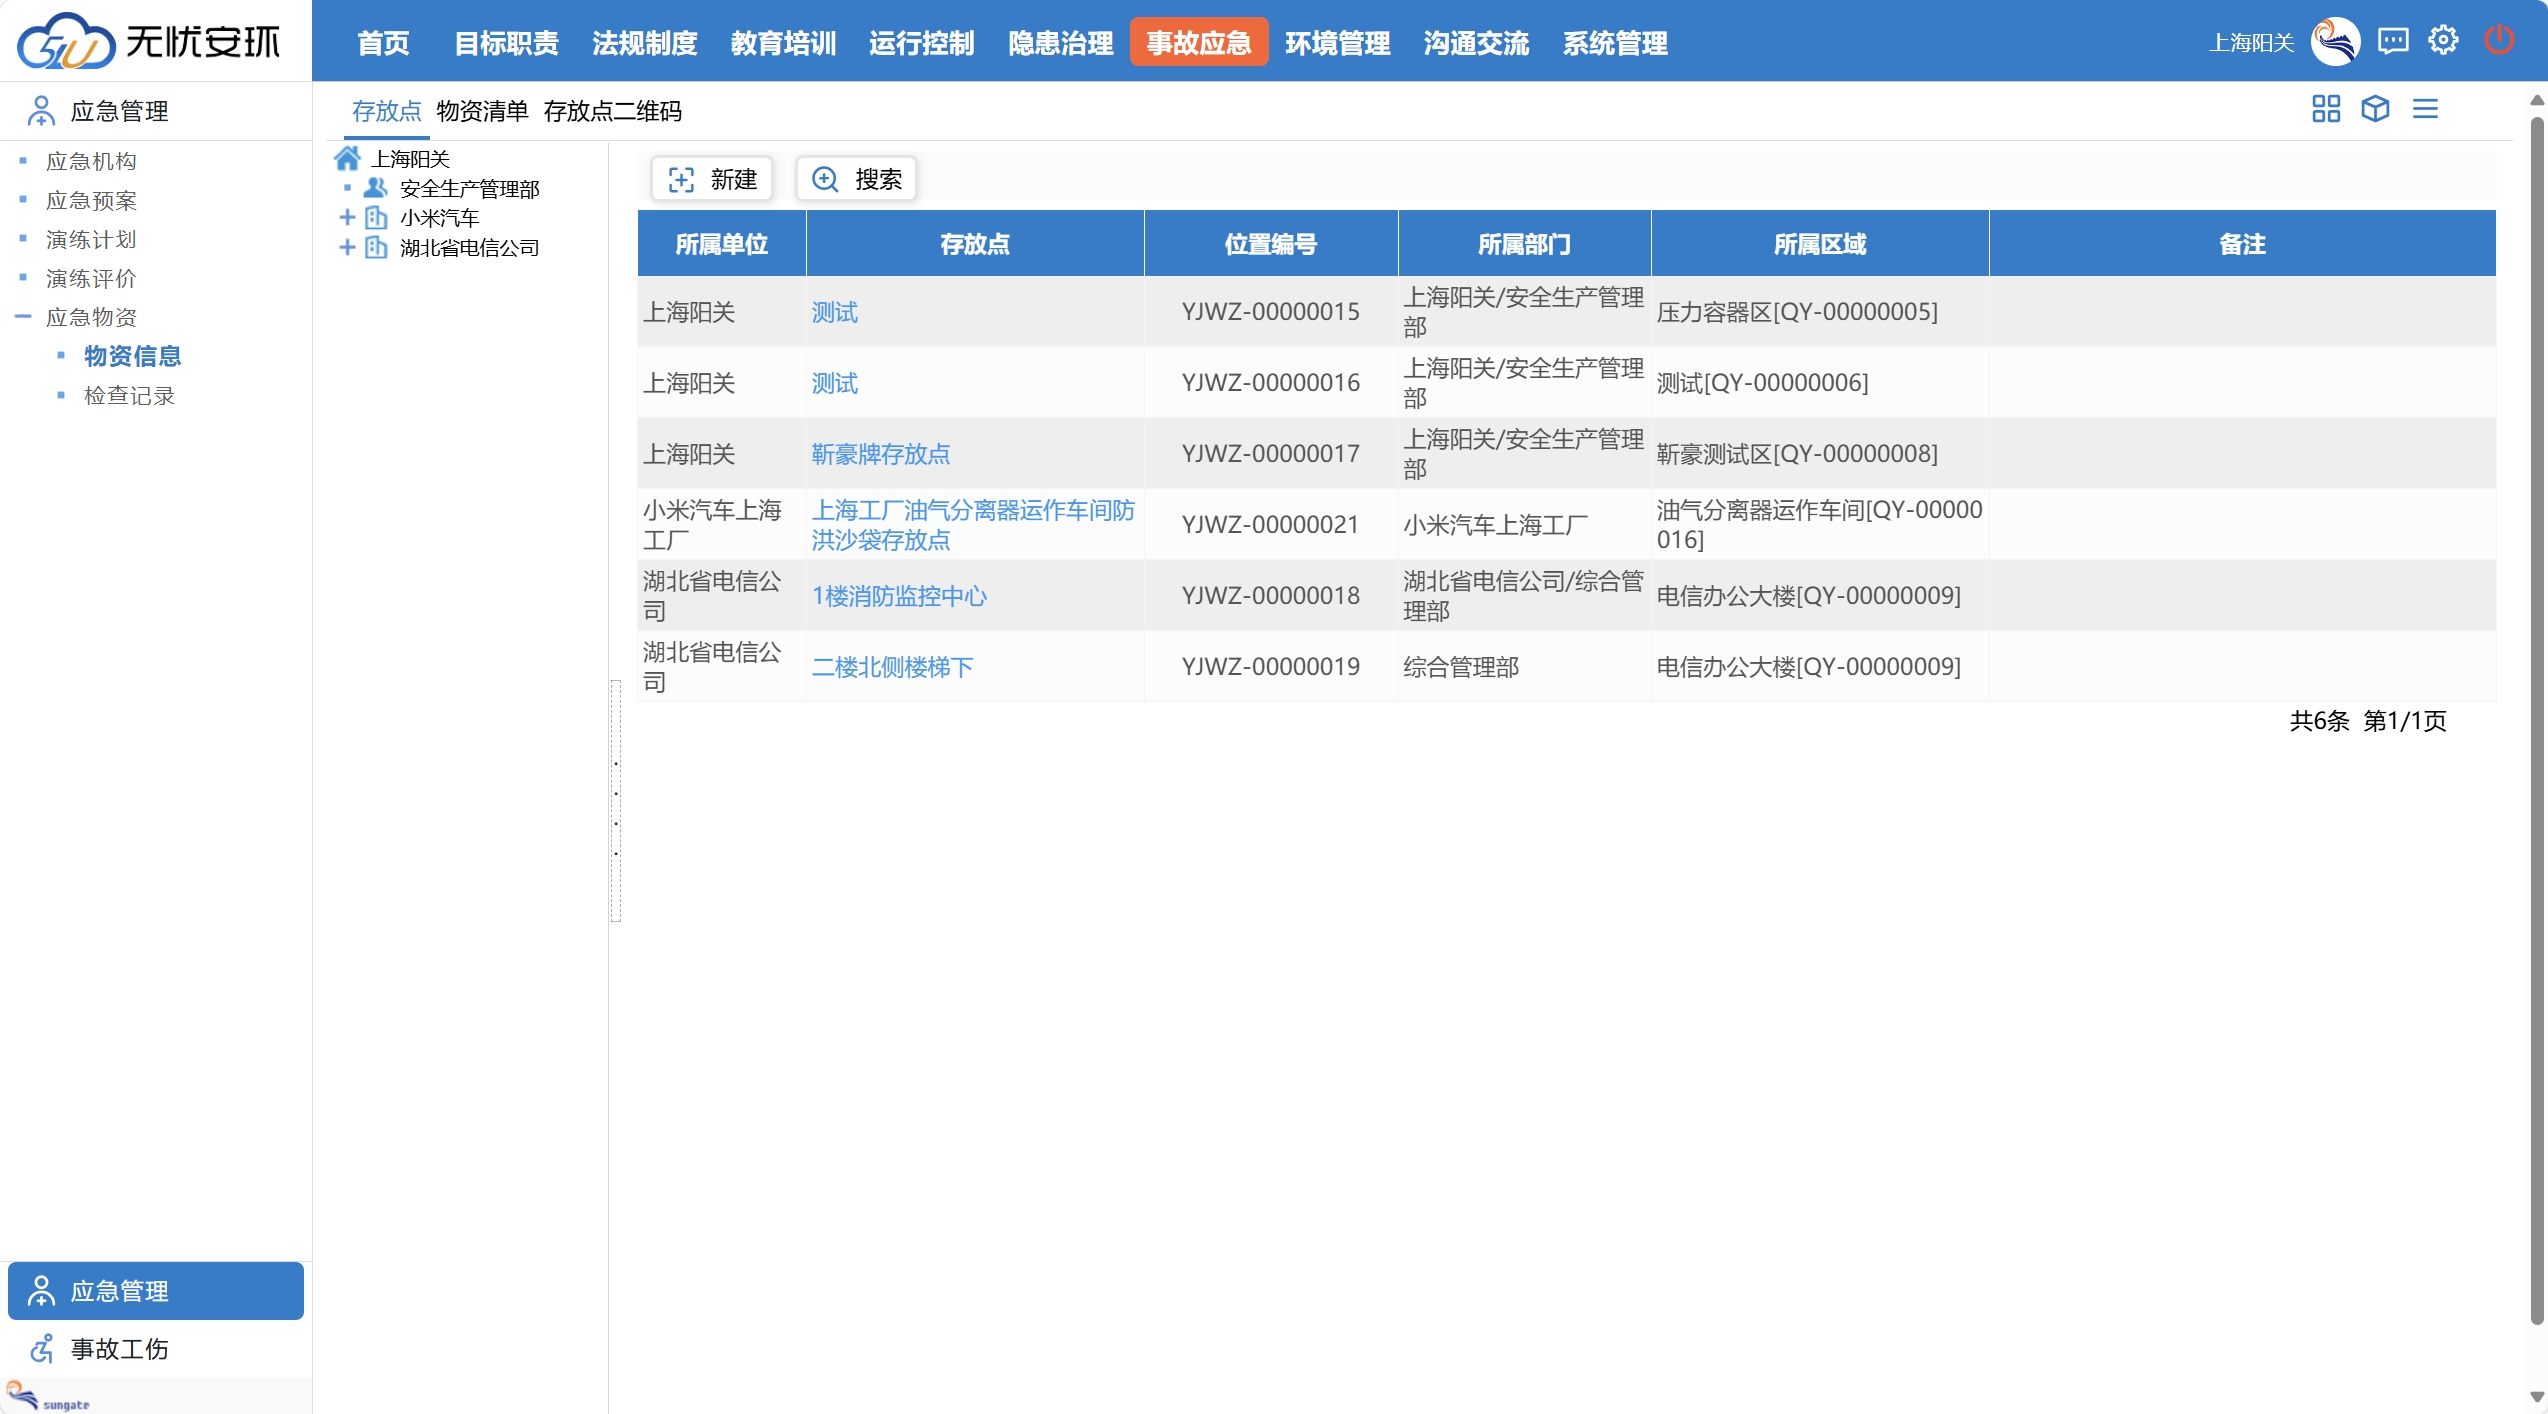The width and height of the screenshot is (2548, 1414).
Task: Open the messages chat icon
Action: point(2392,41)
